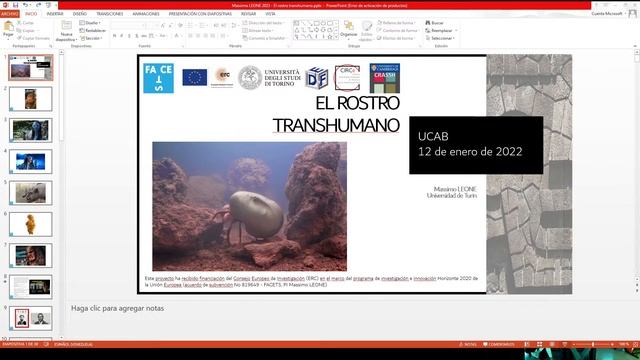
Task: Switch to the REVISAR ribbon tab
Action: tap(248, 14)
